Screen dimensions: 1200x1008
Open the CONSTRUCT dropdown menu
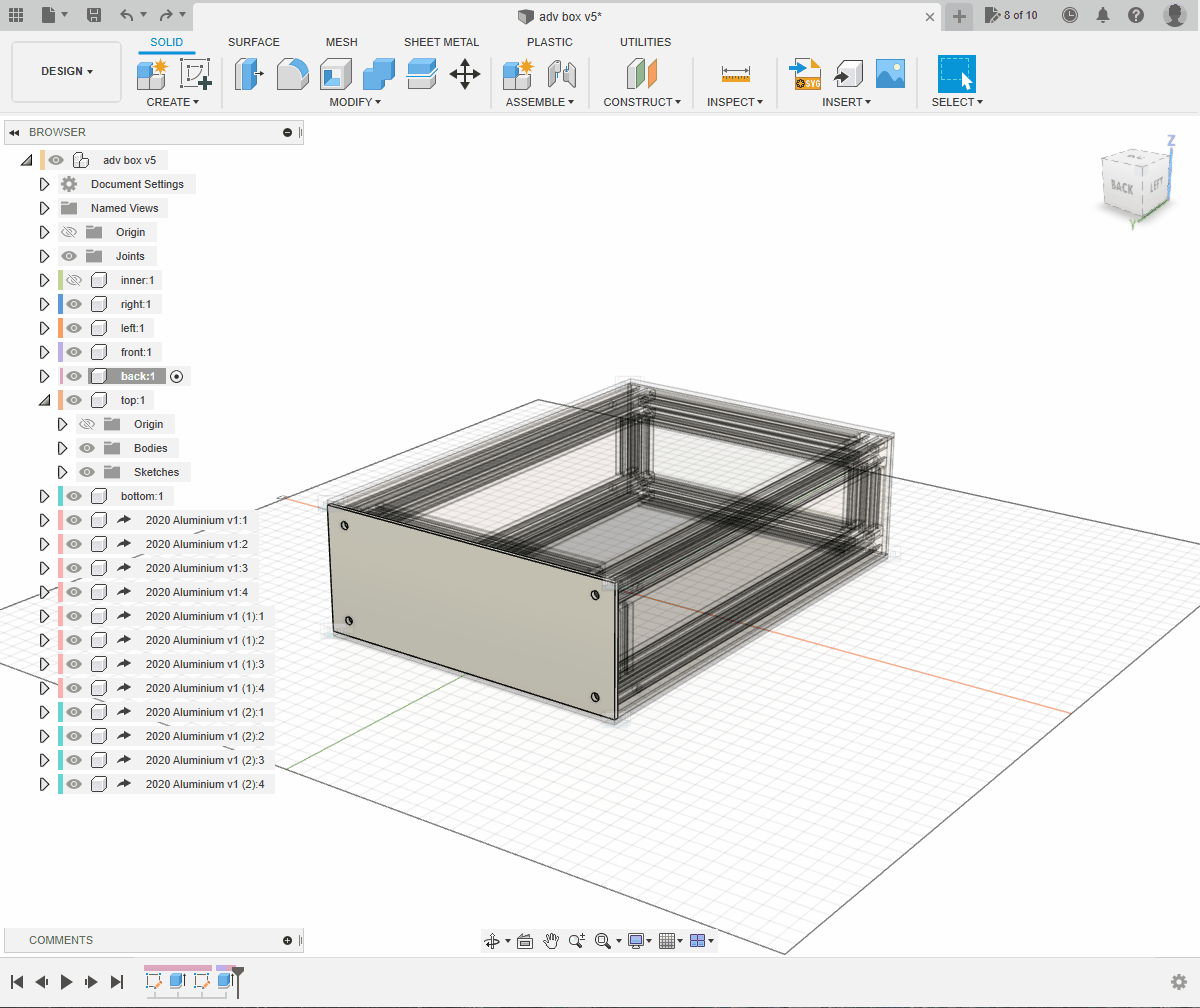[x=641, y=101]
